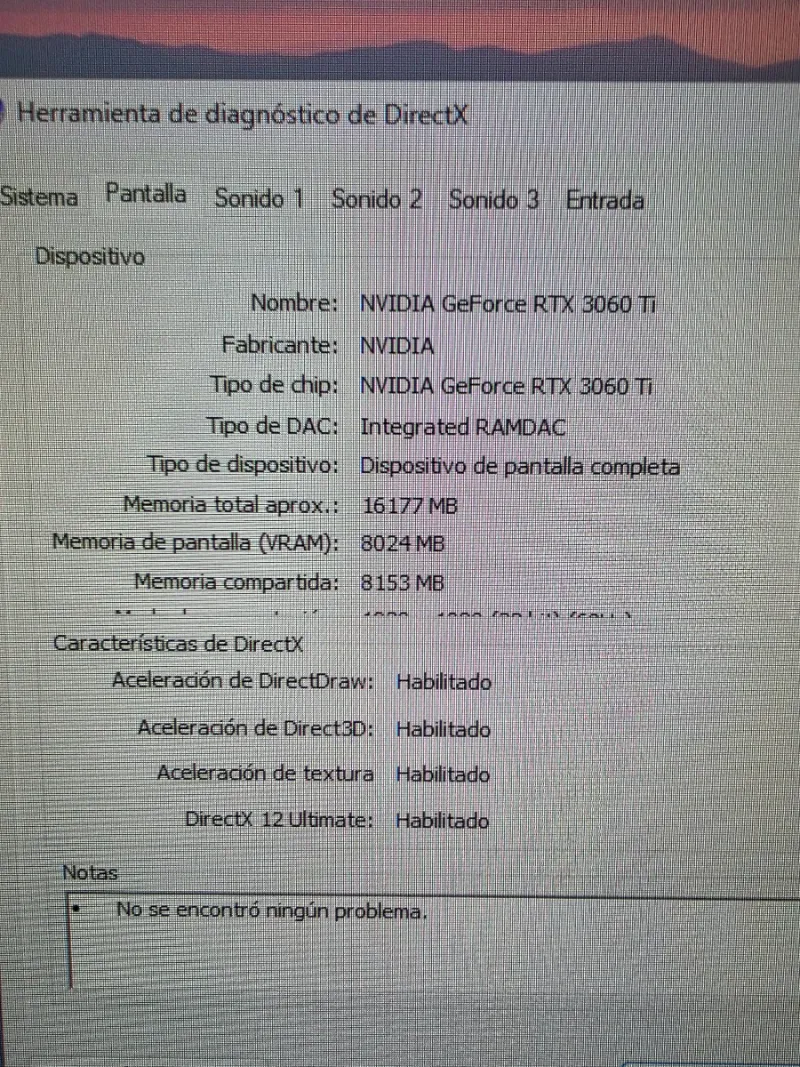Image resolution: width=800 pixels, height=1067 pixels.
Task: Click the 8024 MB VRAM value
Action: click(403, 544)
